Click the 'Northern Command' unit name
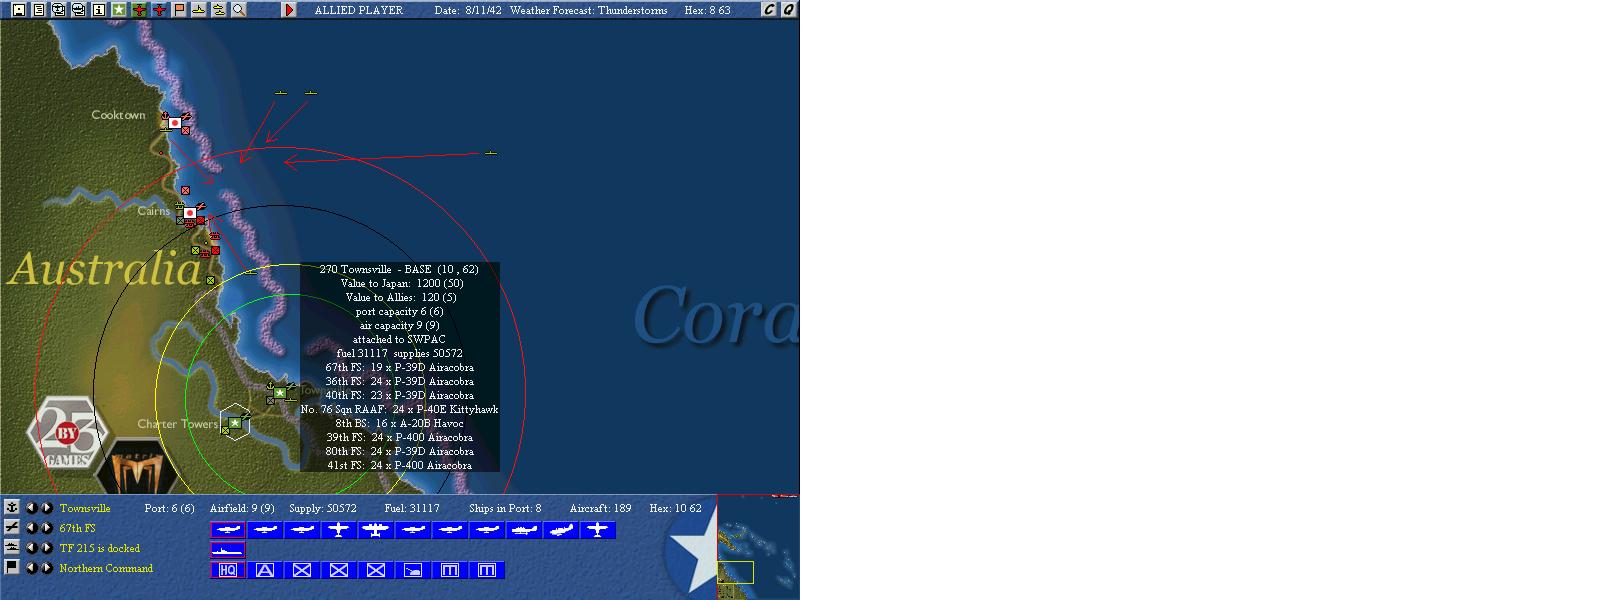This screenshot has height=600, width=1600. click(x=106, y=568)
